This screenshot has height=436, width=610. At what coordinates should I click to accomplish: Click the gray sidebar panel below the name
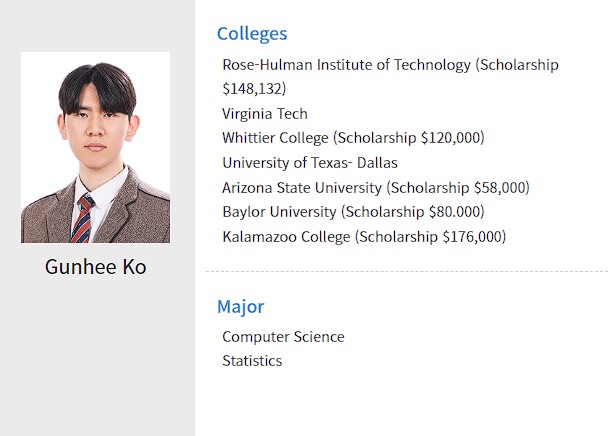coord(97,356)
